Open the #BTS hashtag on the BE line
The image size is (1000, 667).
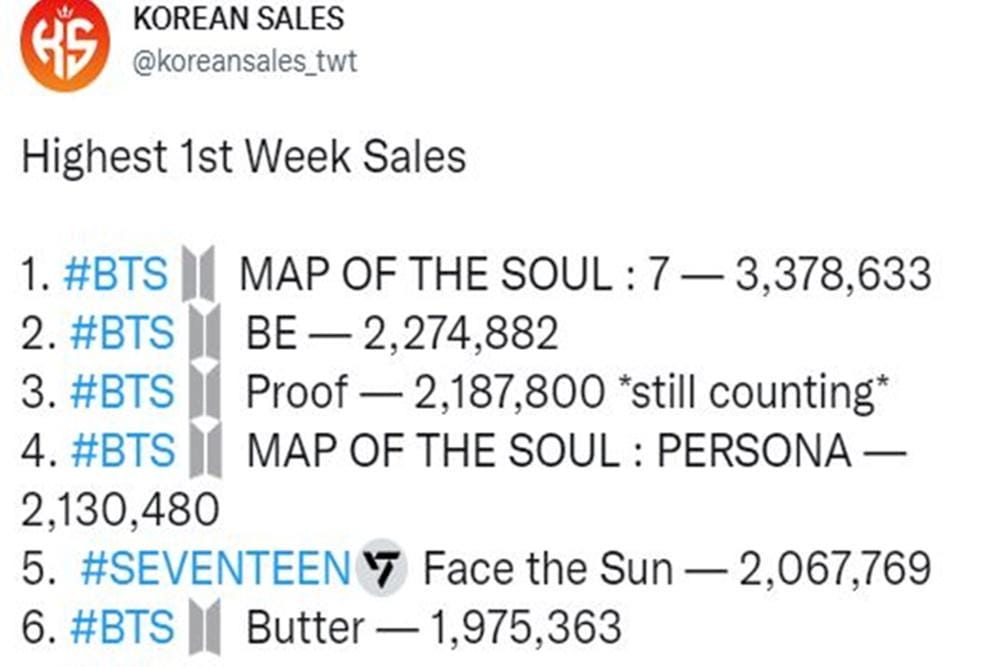[x=122, y=333]
